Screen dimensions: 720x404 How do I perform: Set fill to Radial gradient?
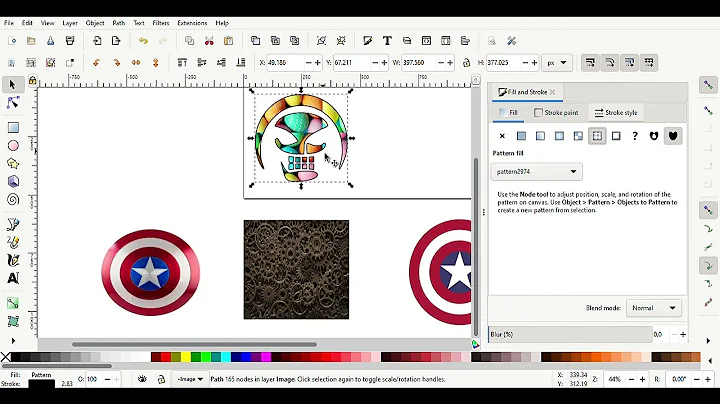(x=559, y=136)
